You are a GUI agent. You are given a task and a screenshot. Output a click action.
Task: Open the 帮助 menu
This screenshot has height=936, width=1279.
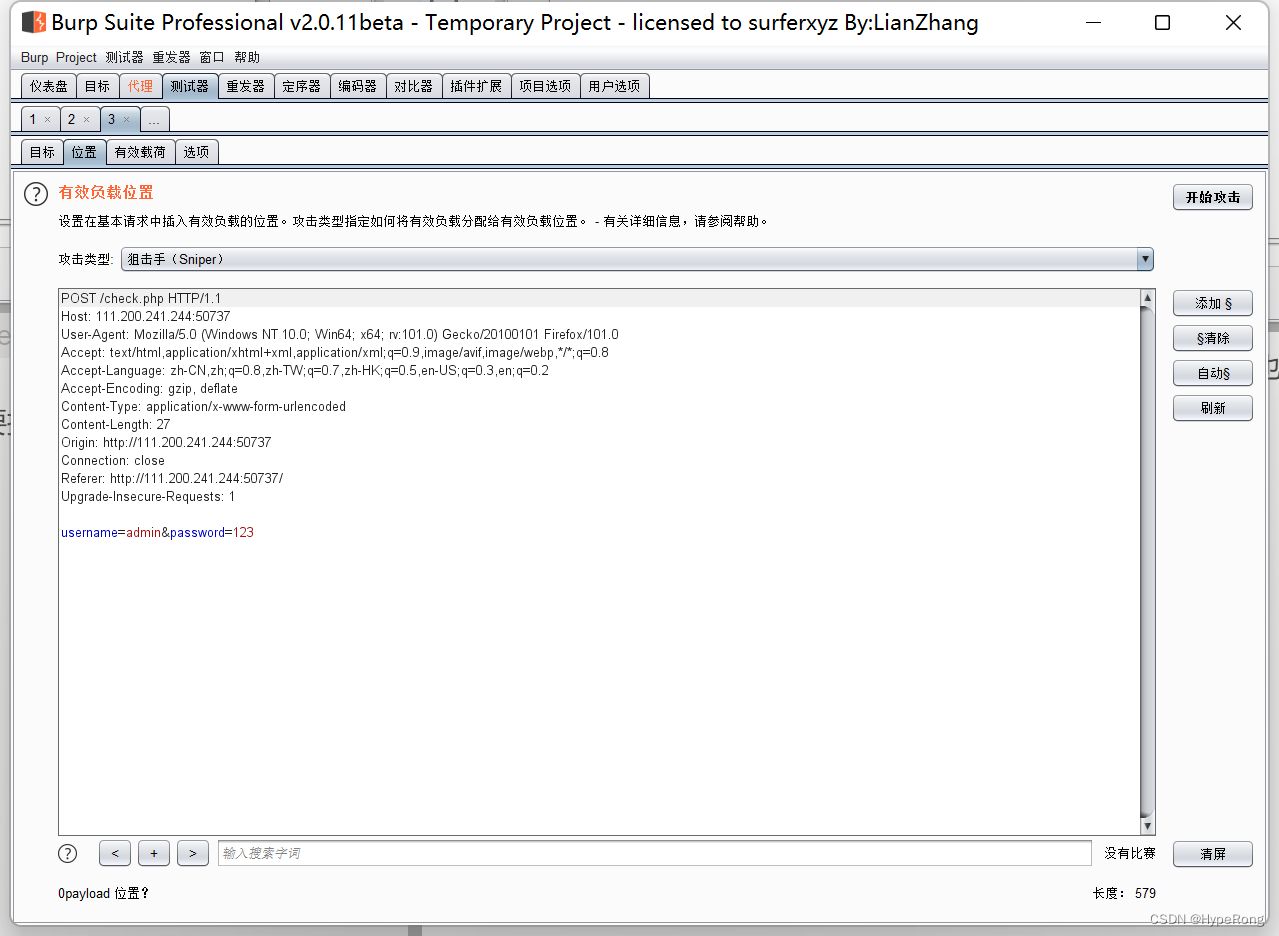click(x=247, y=58)
